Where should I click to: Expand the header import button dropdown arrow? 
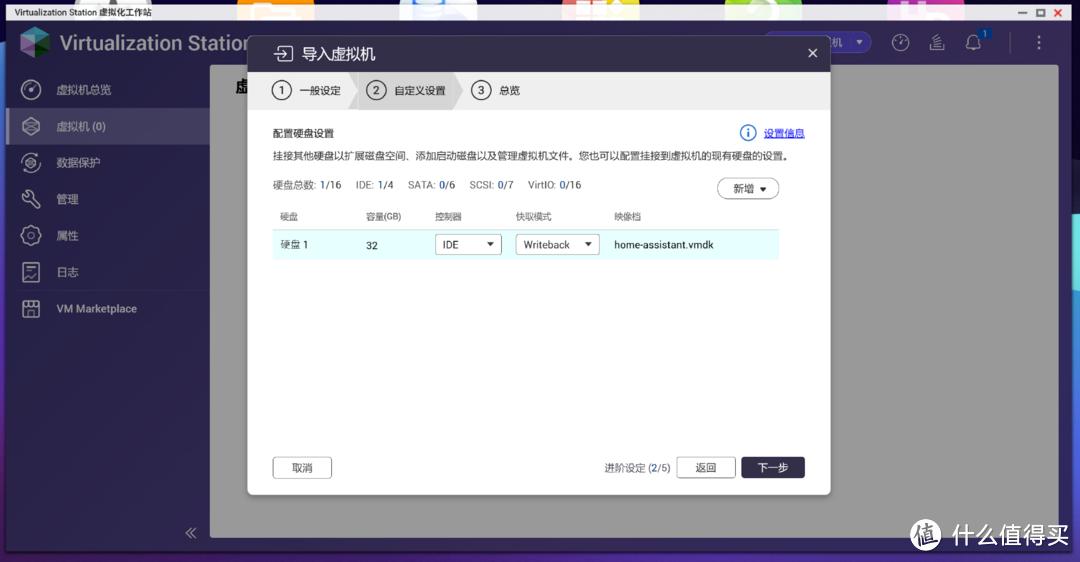pyautogui.click(x=859, y=43)
